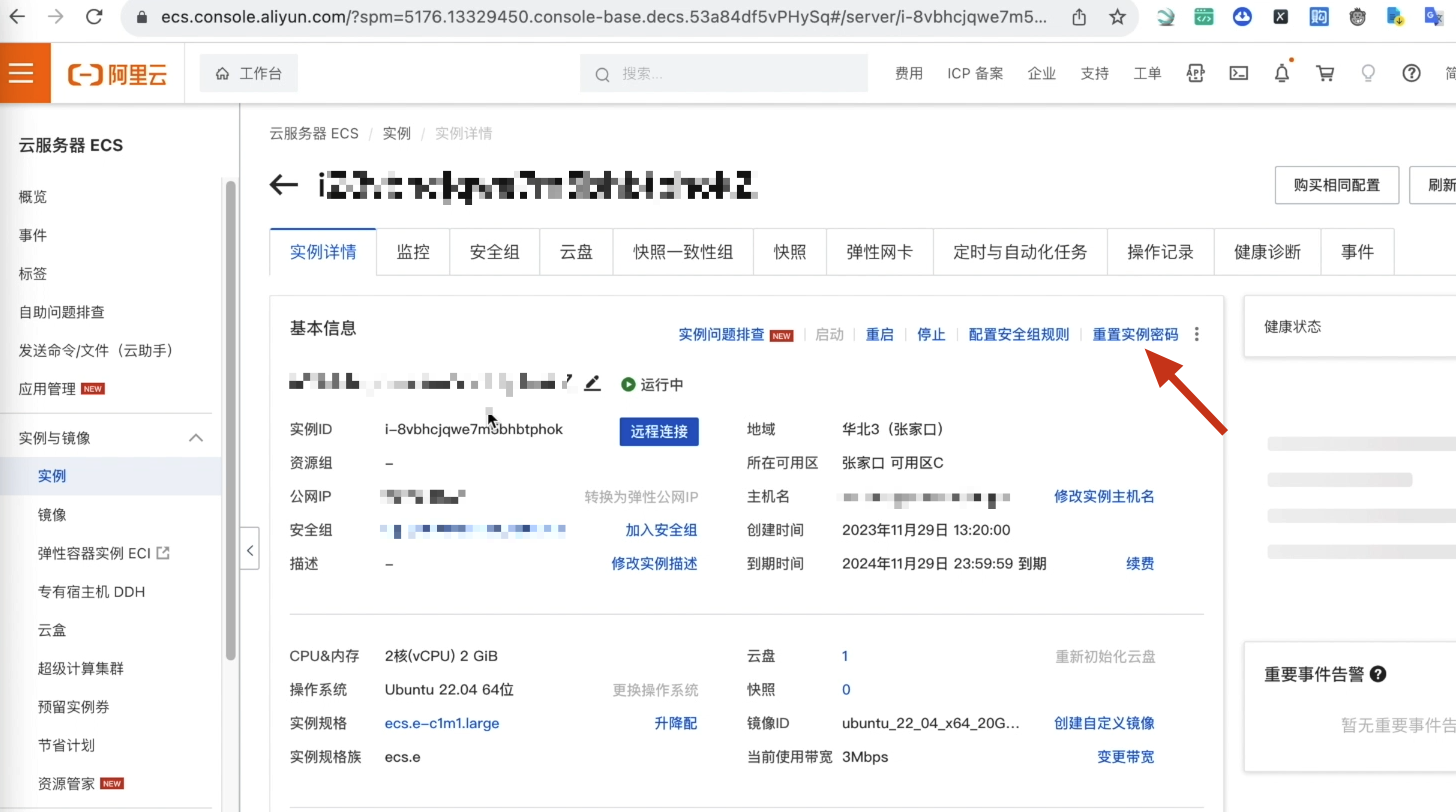Open the shopping cart icon
1456x812 pixels.
click(1324, 72)
